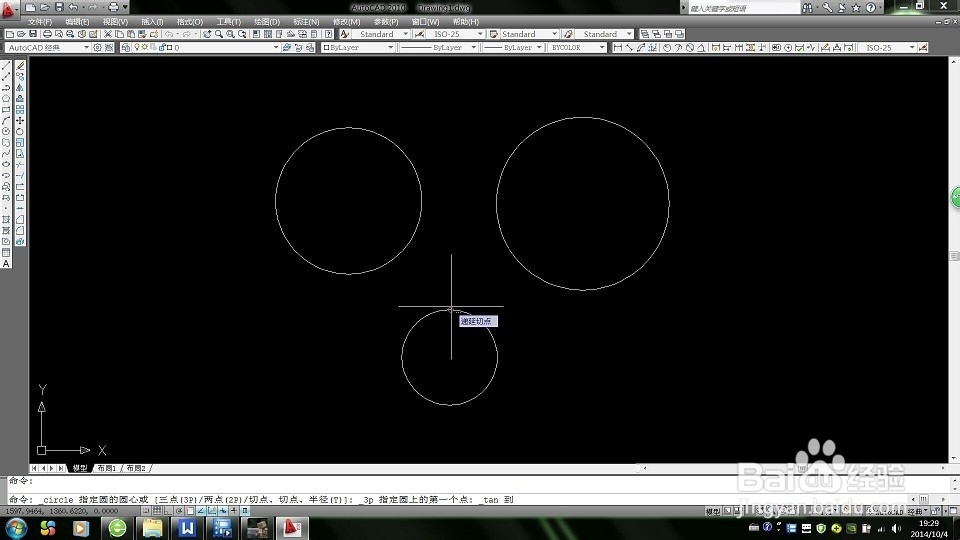The image size is (960, 540).
Task: Click the Zoom Realtime magnifier icon
Action: point(219,34)
